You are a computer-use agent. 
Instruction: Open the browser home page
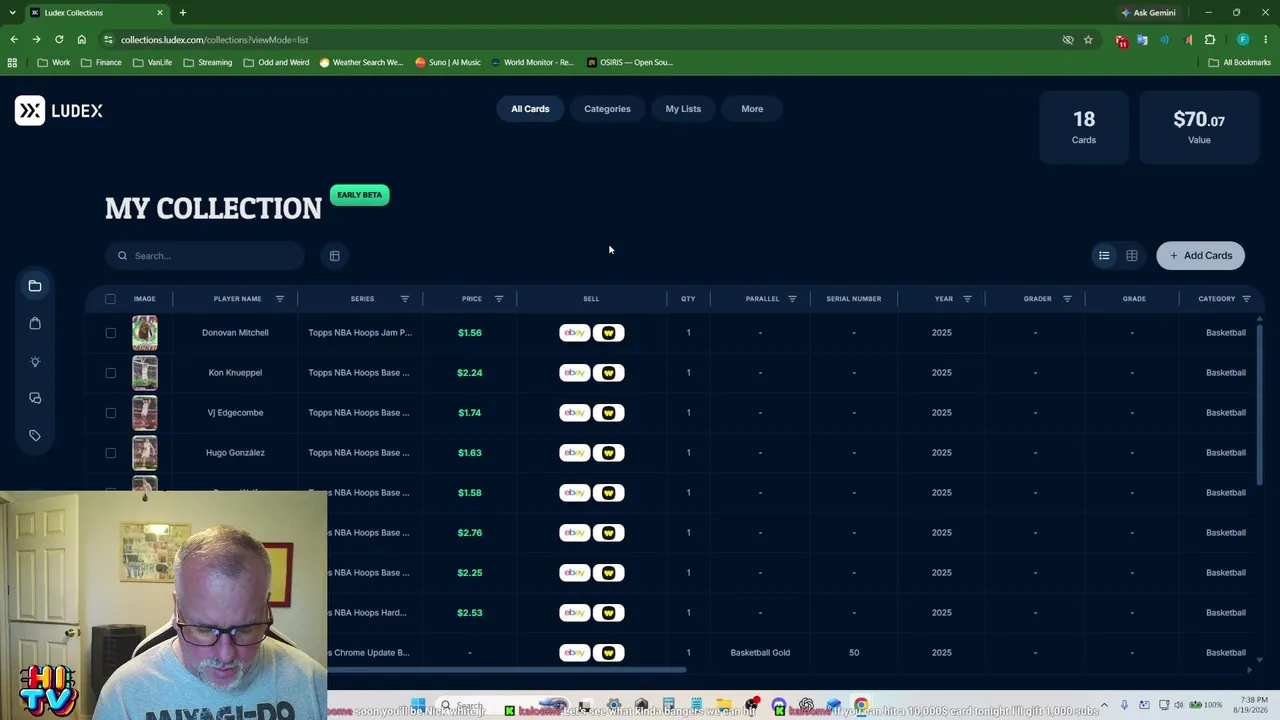[x=82, y=40]
